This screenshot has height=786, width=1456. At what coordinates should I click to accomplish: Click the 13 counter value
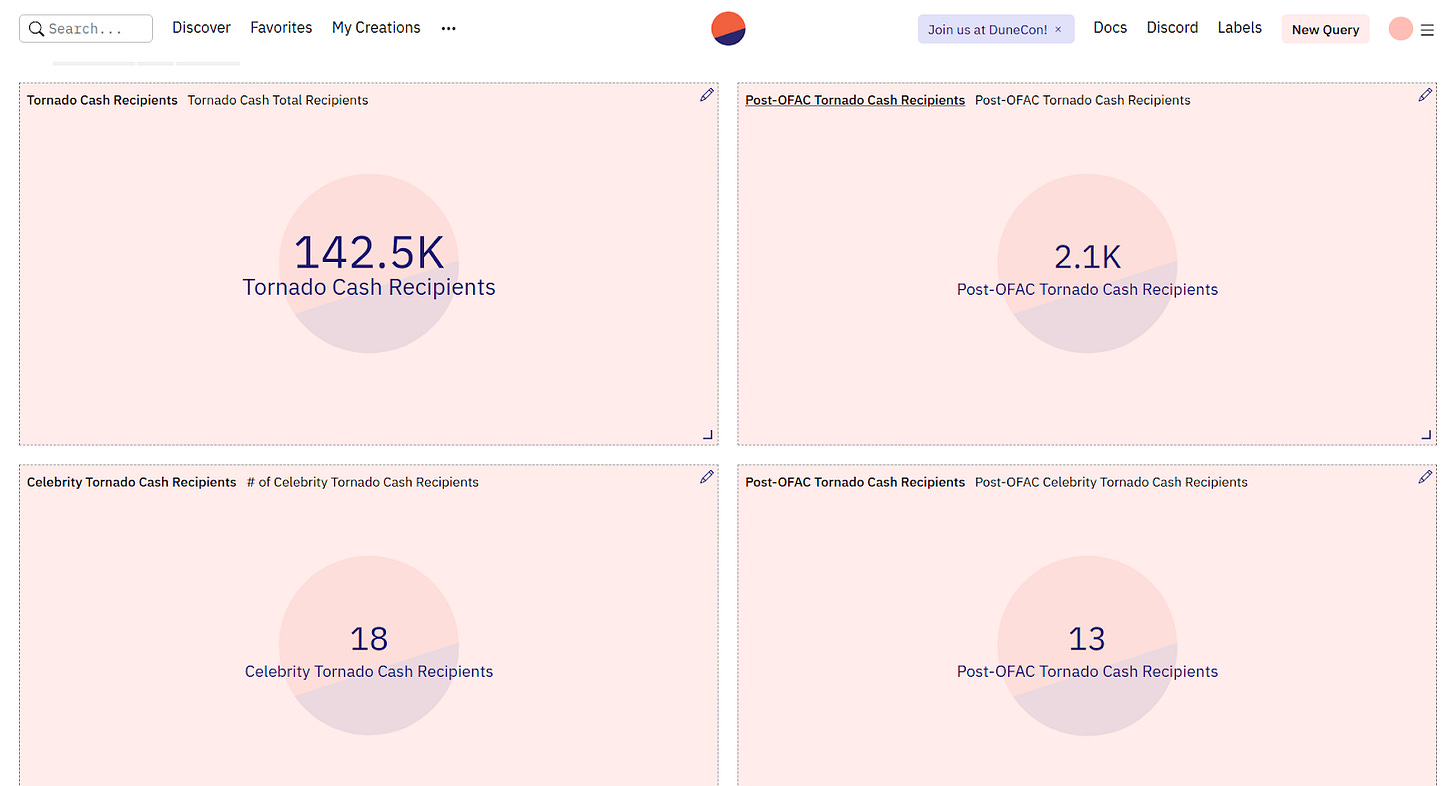coord(1087,639)
